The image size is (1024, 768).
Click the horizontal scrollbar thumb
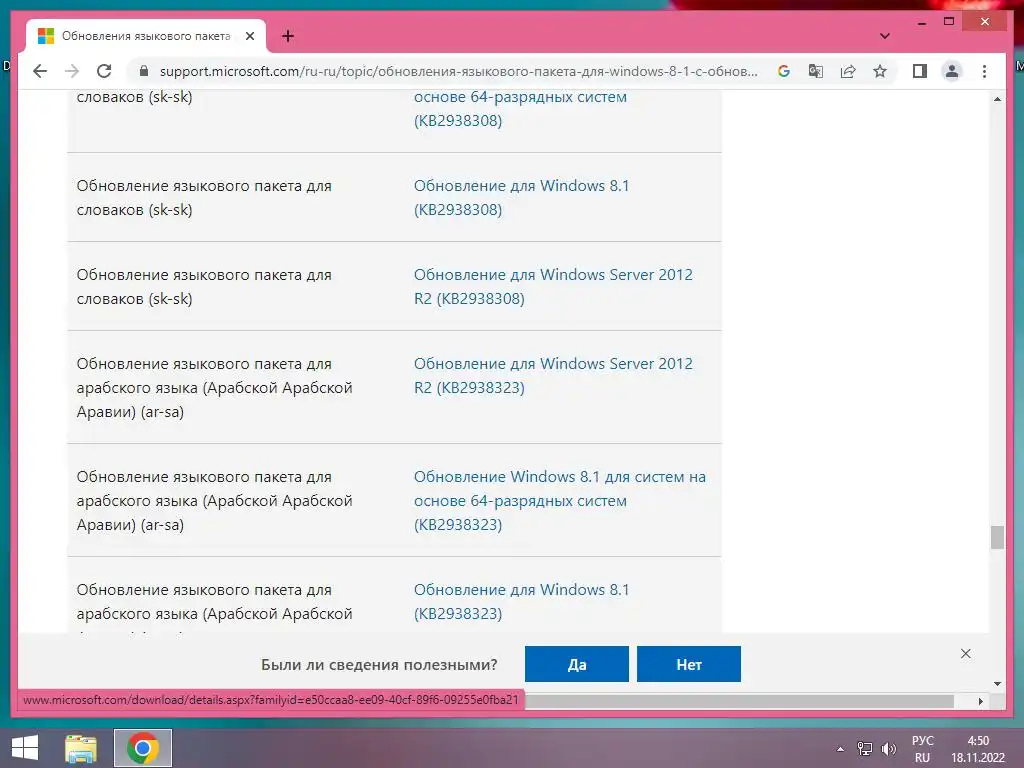point(739,701)
